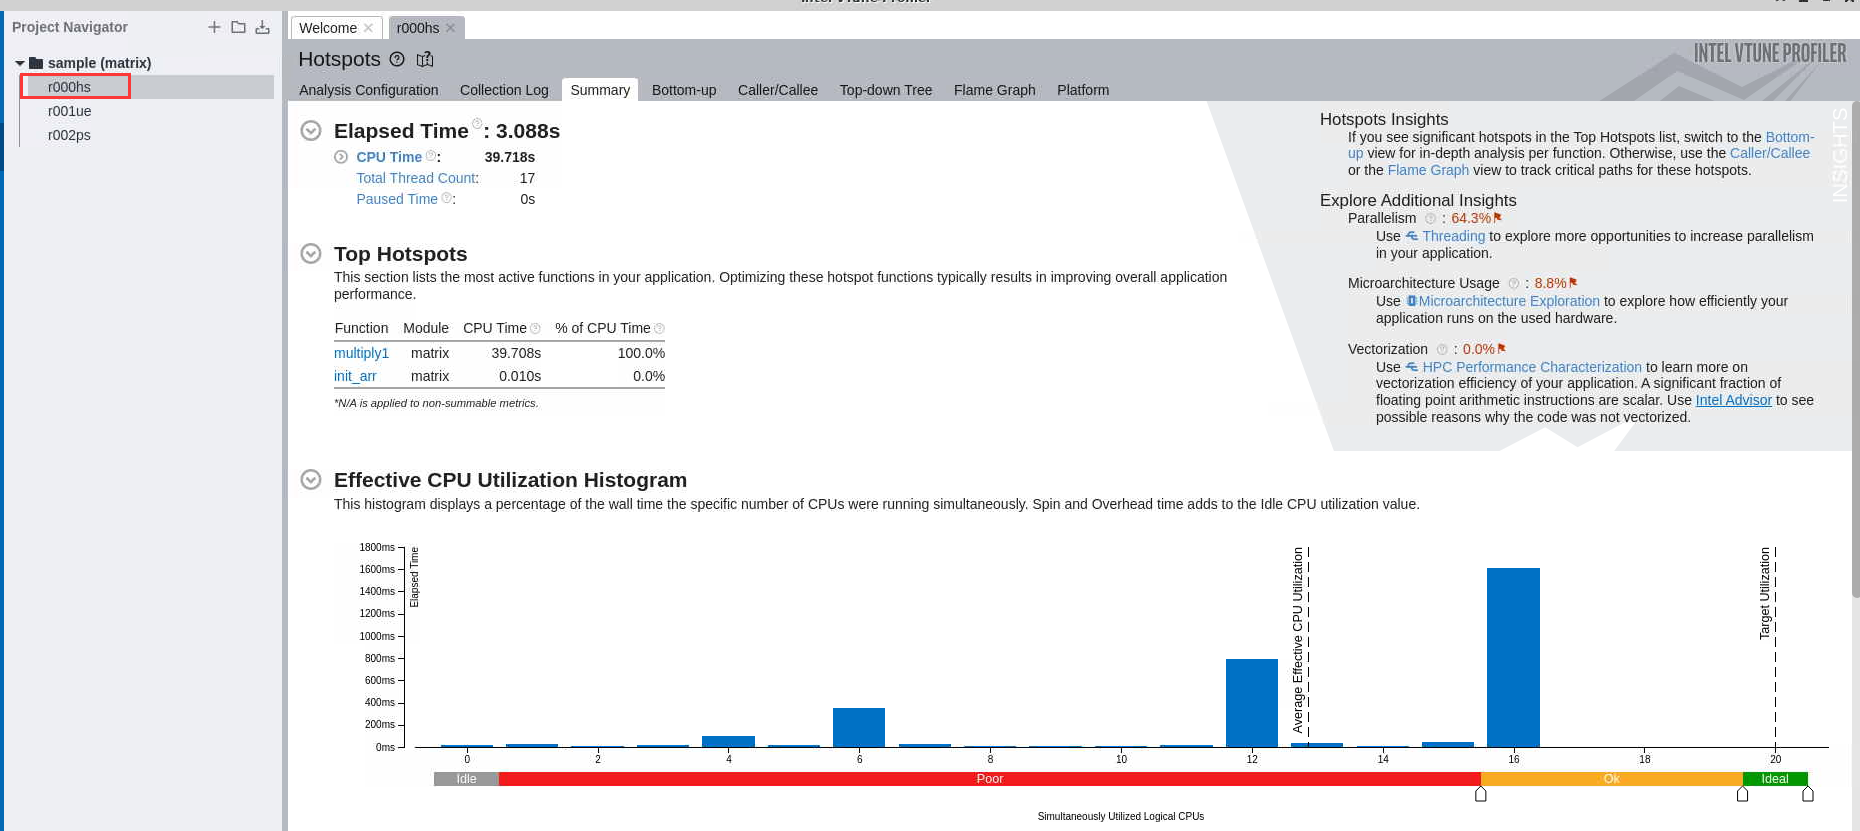Click the histogram bar at 12 CPUs
The height and width of the screenshot is (831, 1860).
coord(1252,703)
